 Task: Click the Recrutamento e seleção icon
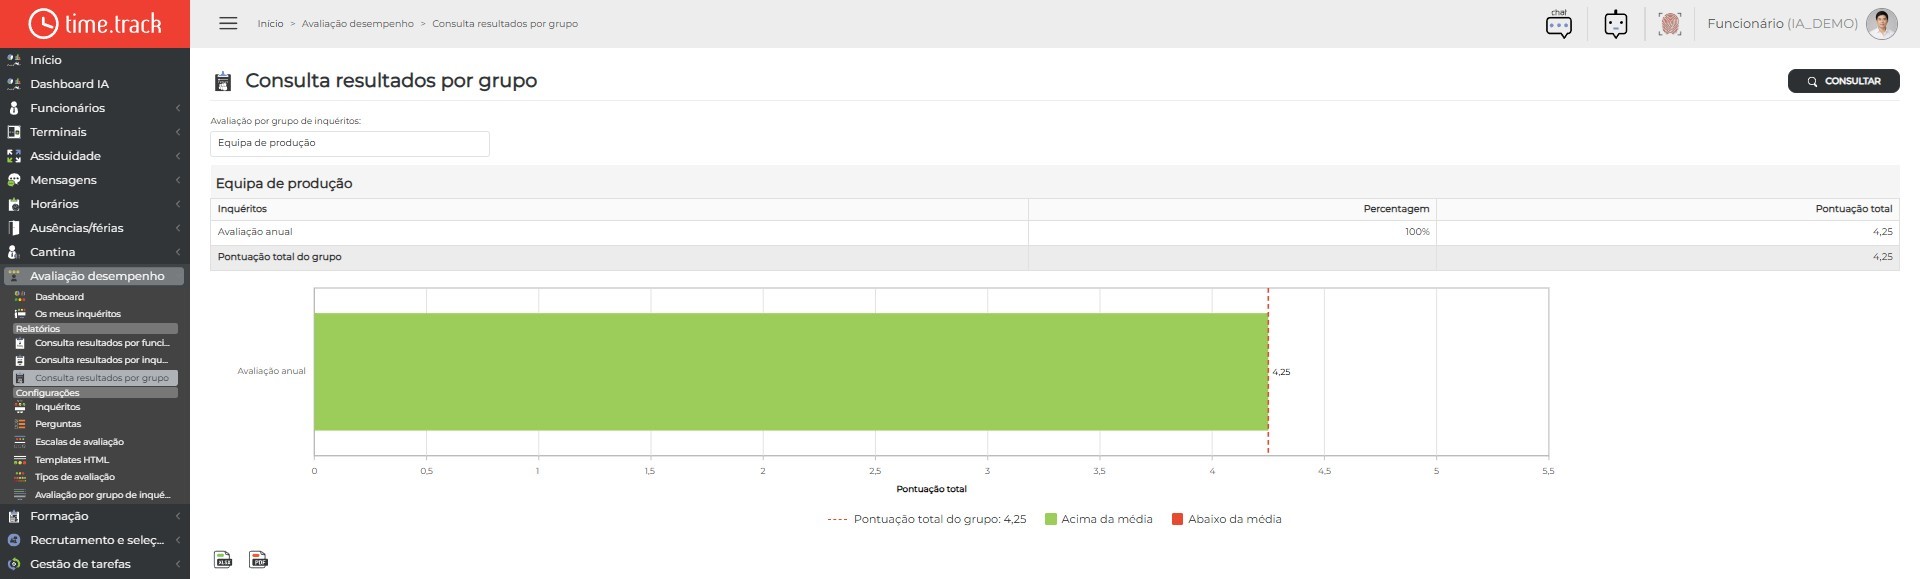[x=14, y=540]
